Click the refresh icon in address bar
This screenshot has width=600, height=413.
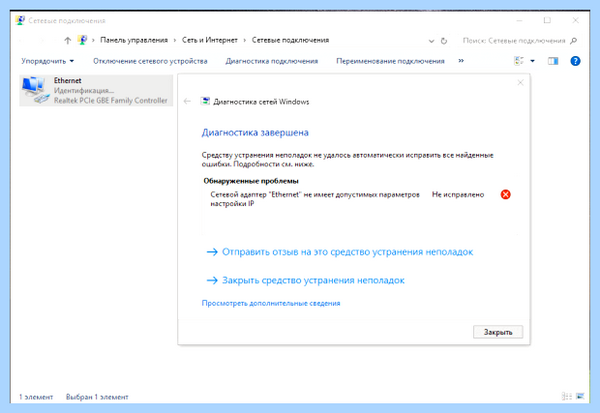coord(444,41)
